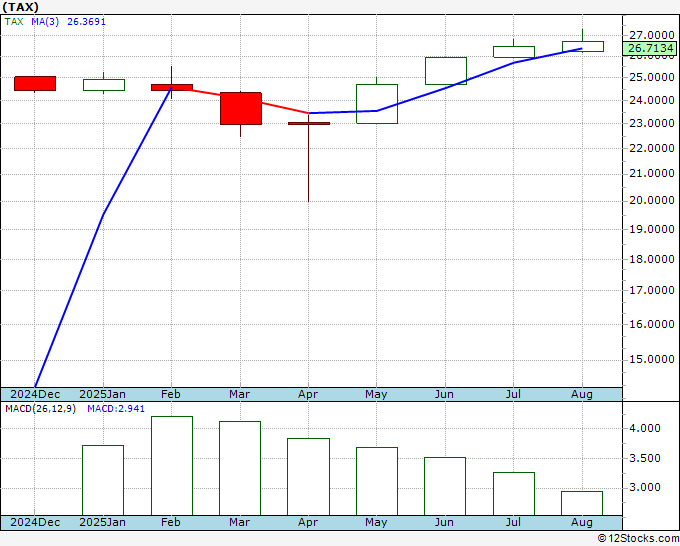680x546 pixels.
Task: Click the 27.0000 price axis label
Action: point(651,36)
